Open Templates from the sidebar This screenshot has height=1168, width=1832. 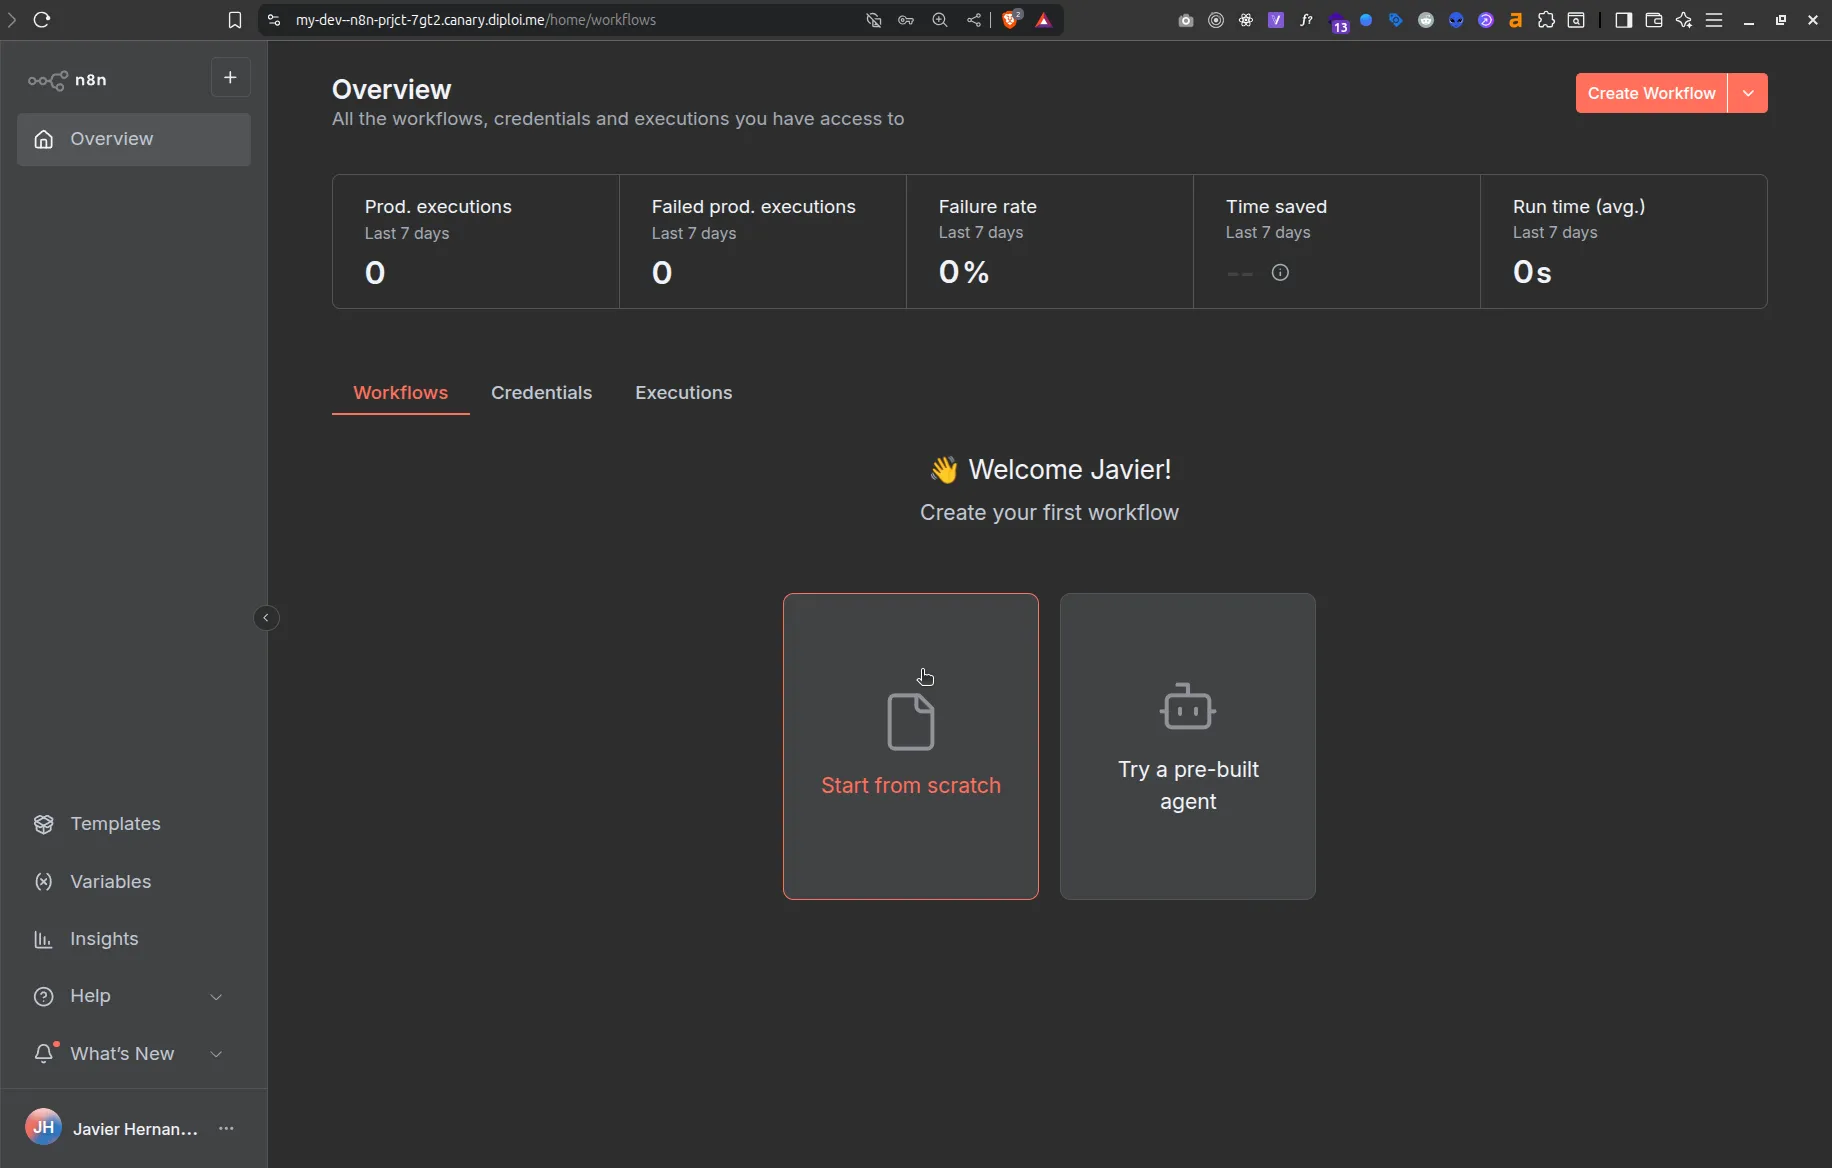click(x=115, y=824)
